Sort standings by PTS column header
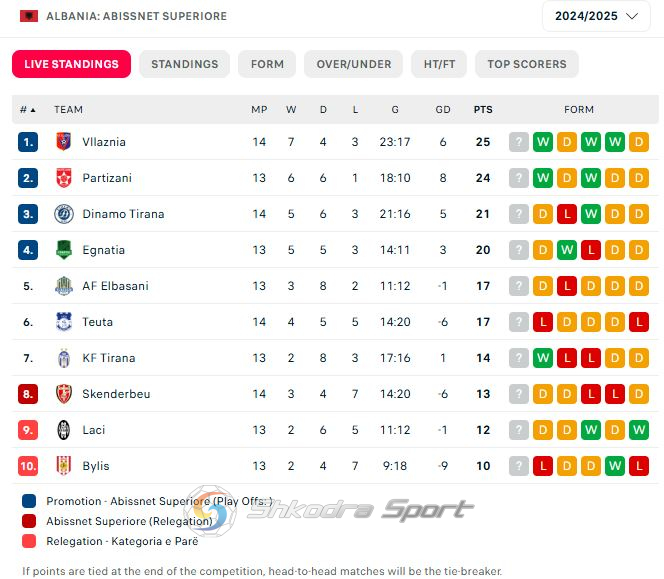The width and height of the screenshot is (664, 579). [483, 110]
